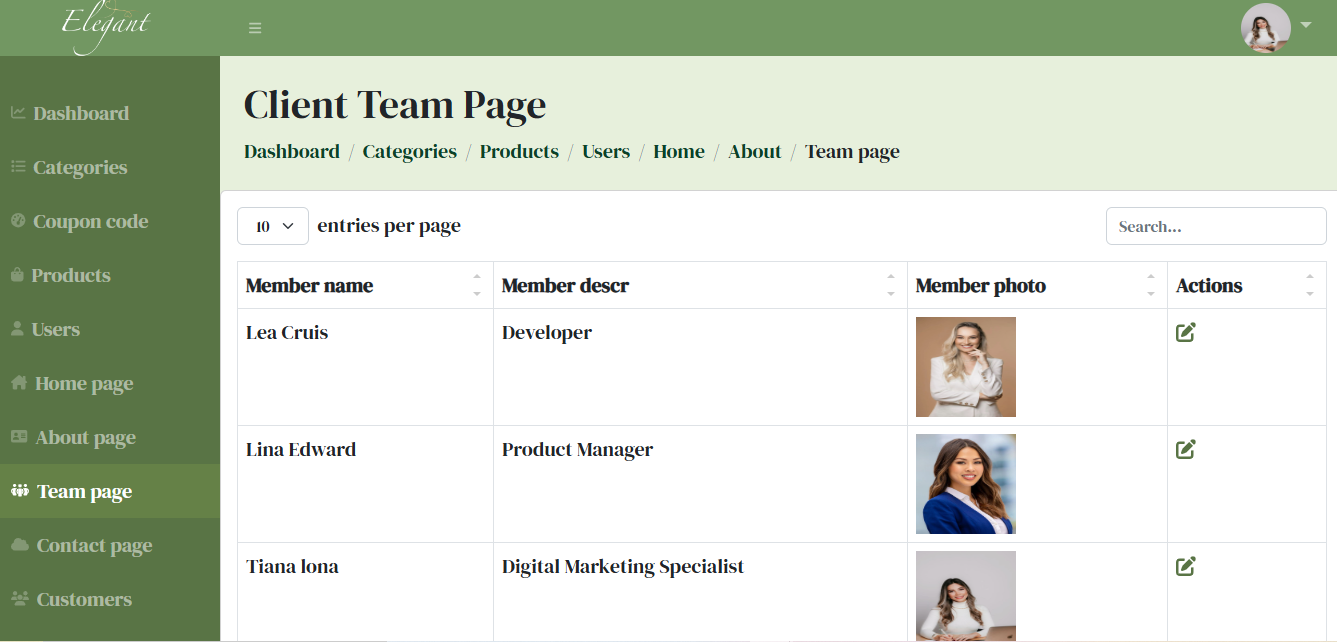Open Lina Edward's member photo thumbnail
The width and height of the screenshot is (1337, 642).
click(965, 484)
